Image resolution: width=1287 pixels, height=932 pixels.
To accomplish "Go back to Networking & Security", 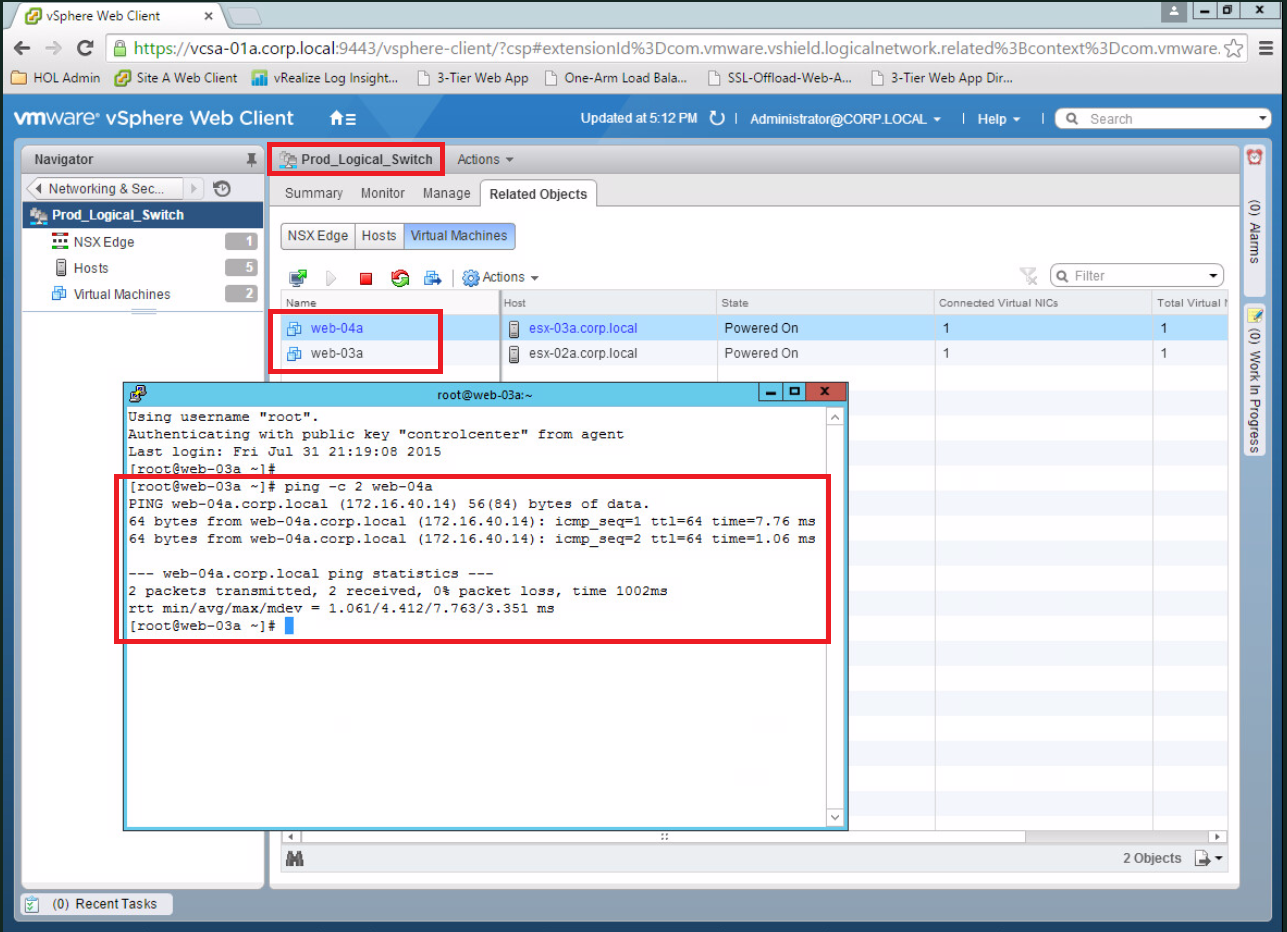I will pos(105,188).
